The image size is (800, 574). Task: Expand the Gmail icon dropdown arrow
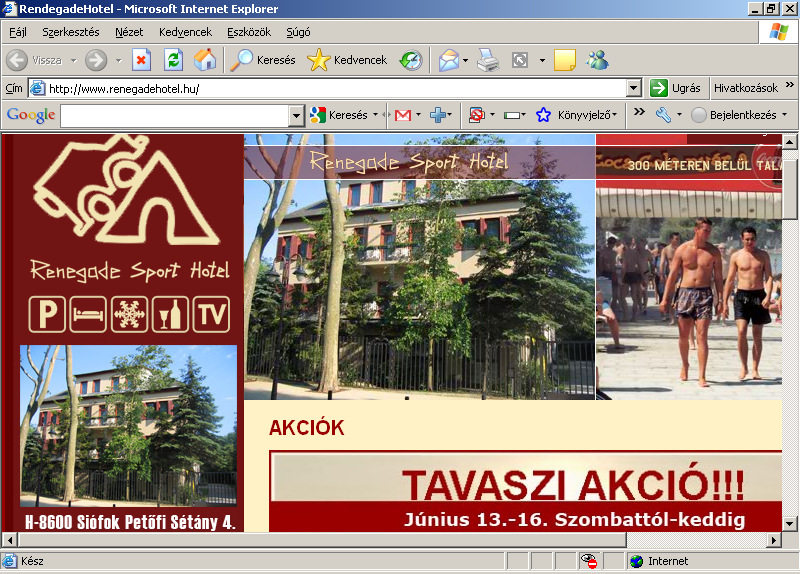point(418,115)
